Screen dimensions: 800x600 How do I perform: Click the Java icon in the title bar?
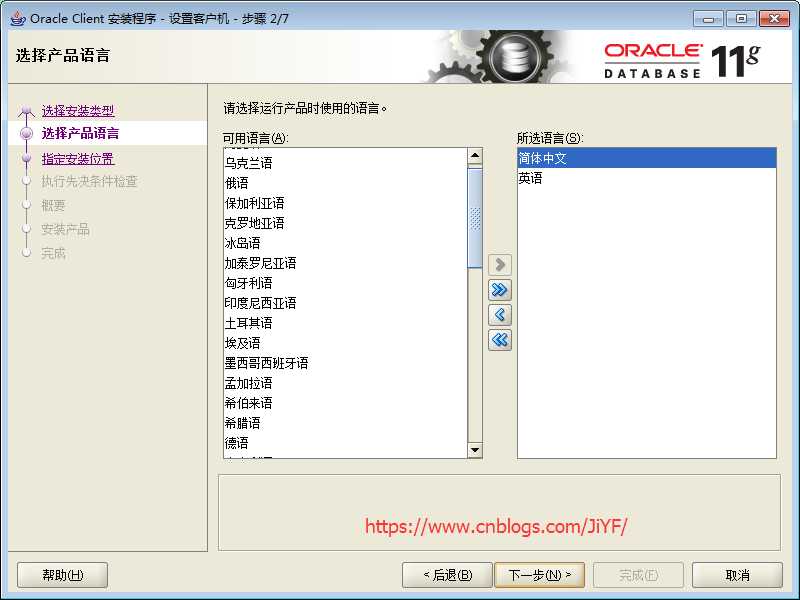coord(18,18)
